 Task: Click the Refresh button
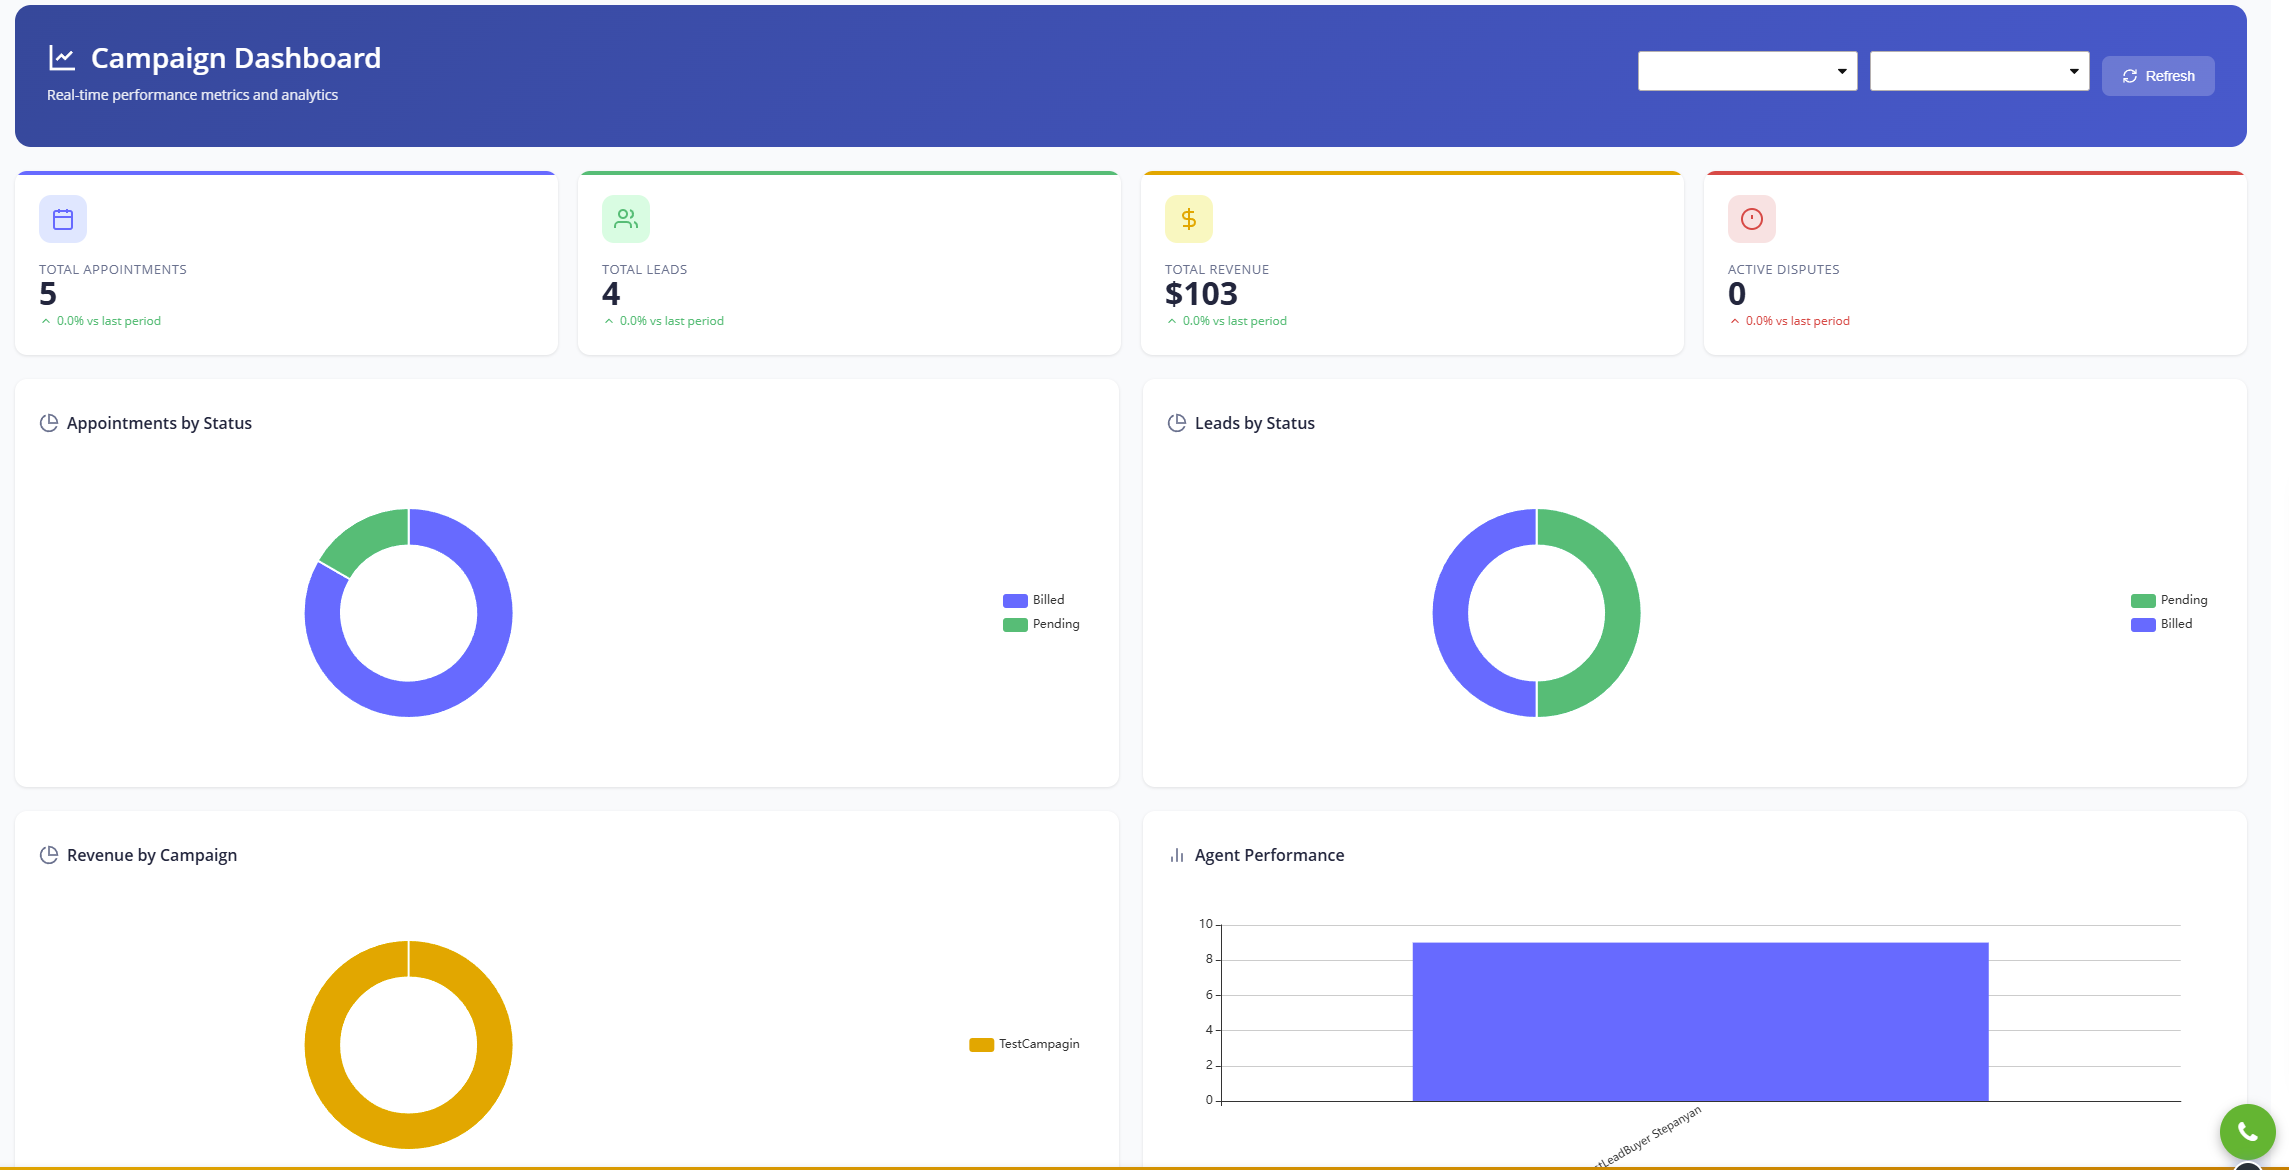click(2158, 75)
